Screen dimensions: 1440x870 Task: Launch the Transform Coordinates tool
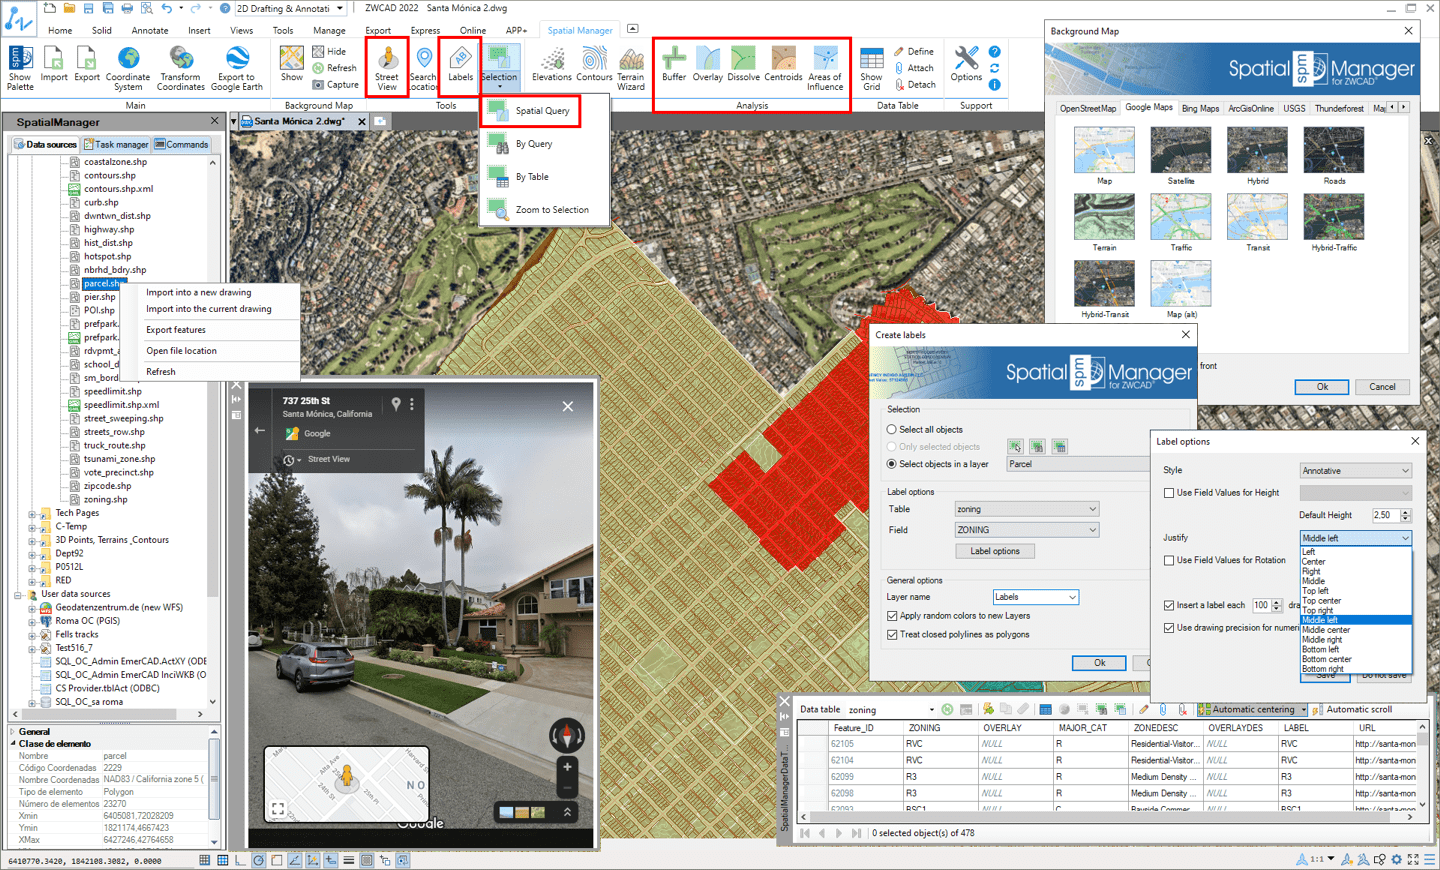coord(181,68)
